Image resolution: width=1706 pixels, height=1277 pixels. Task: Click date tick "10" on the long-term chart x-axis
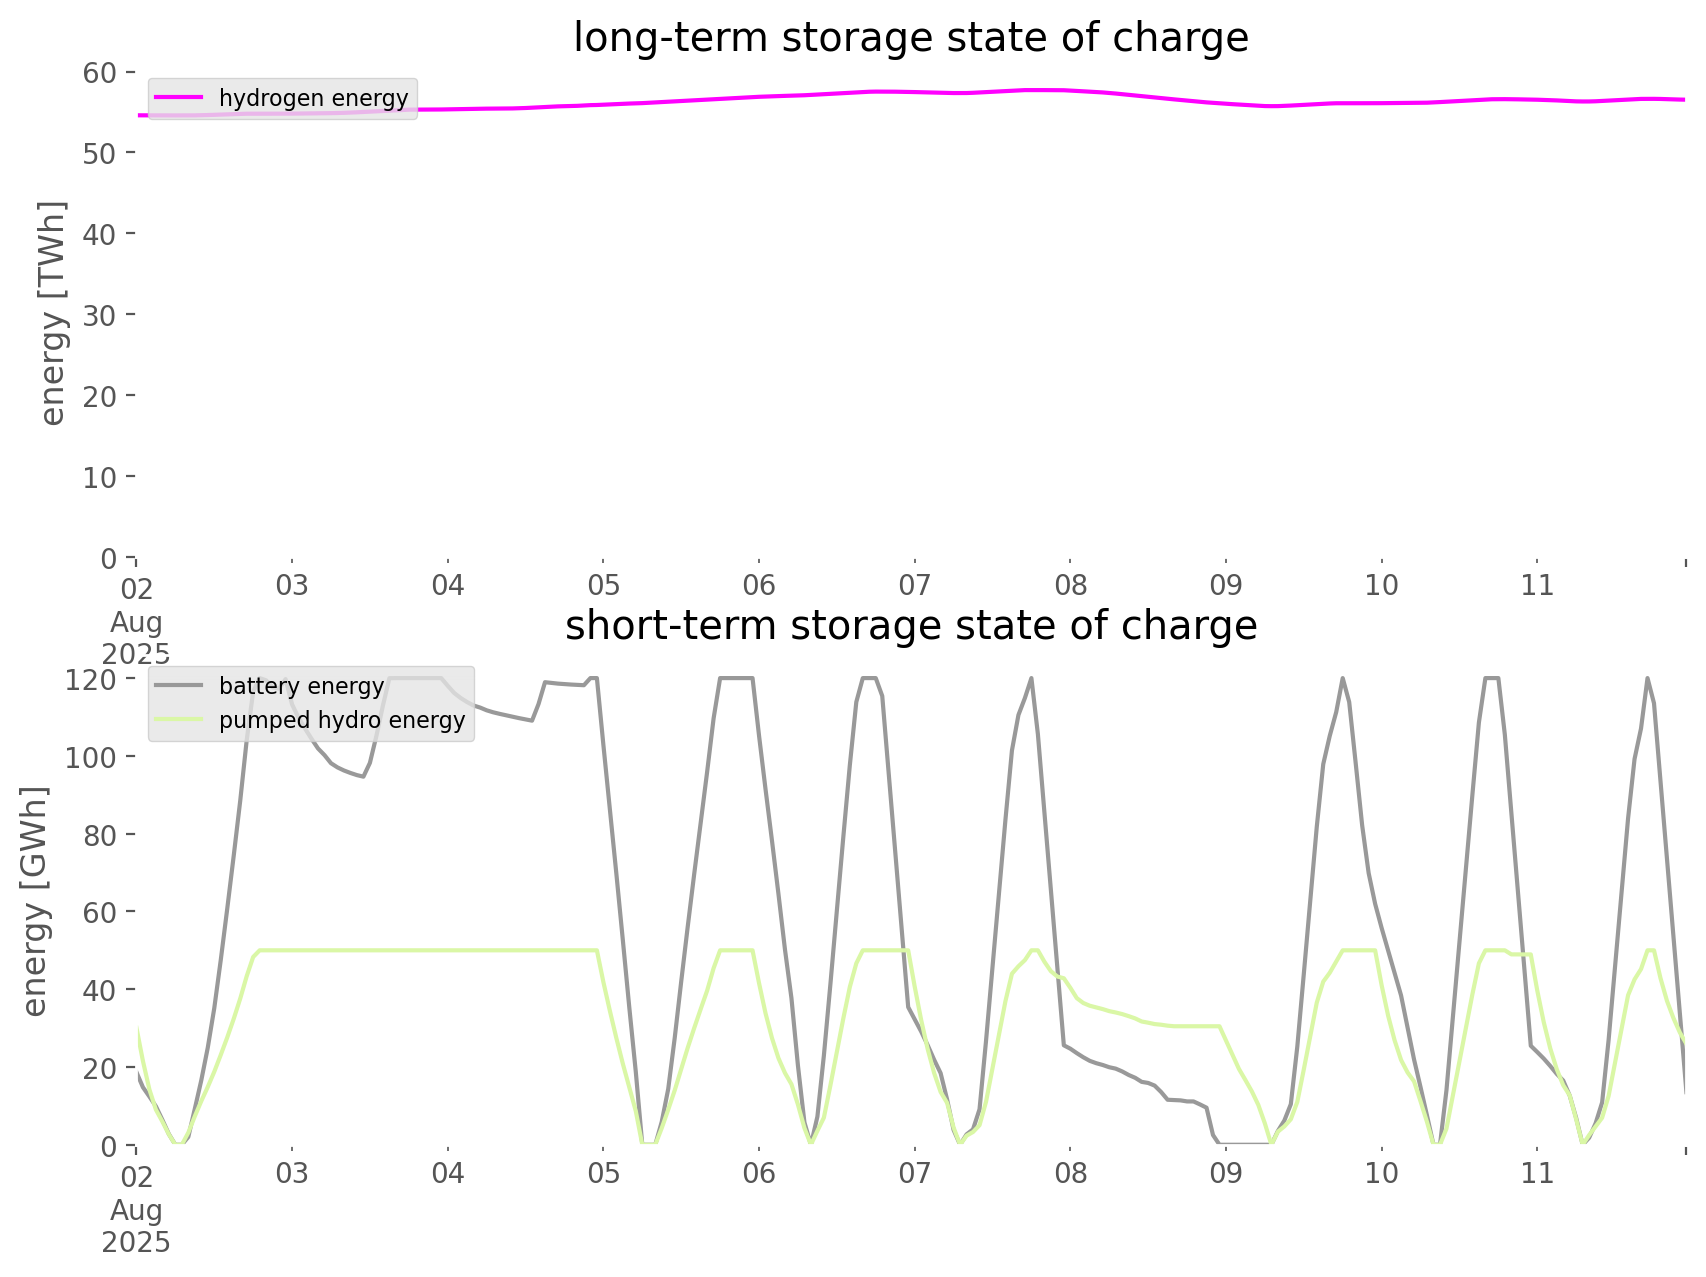(x=1381, y=586)
